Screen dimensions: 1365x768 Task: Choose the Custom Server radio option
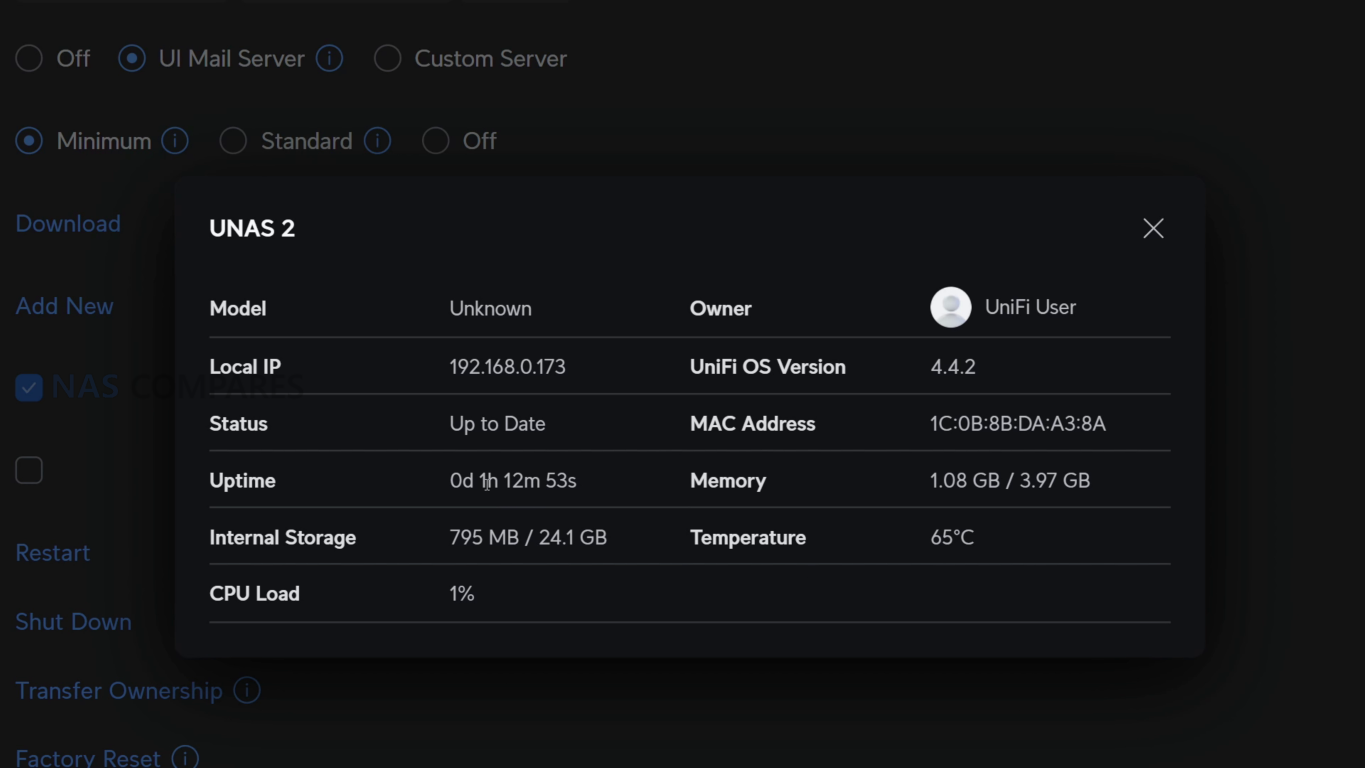click(387, 59)
